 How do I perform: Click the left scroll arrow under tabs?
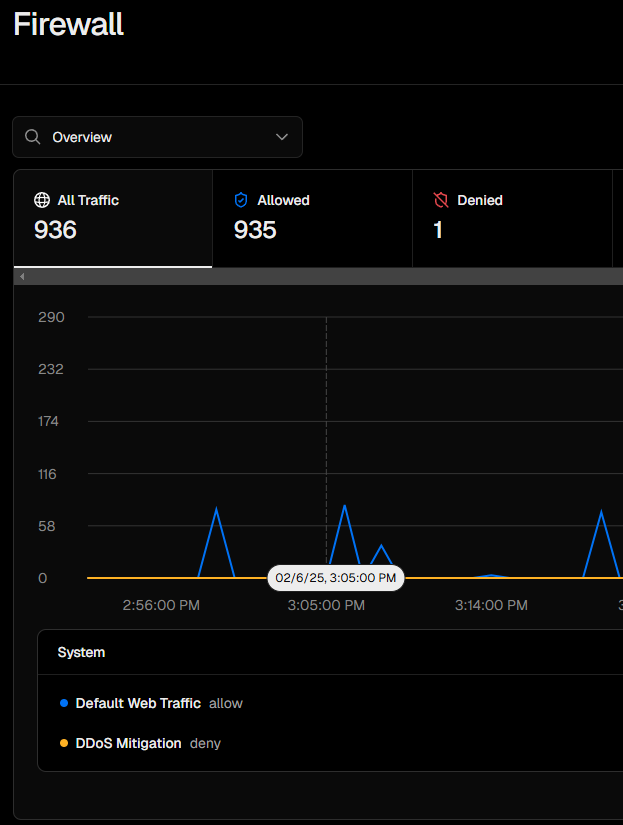pos(22,276)
